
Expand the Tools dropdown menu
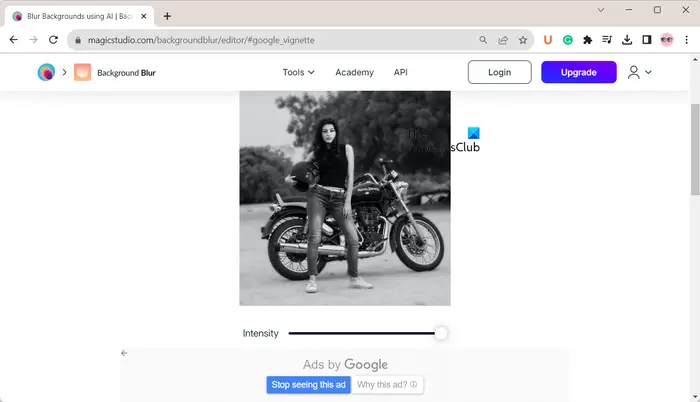[298, 72]
